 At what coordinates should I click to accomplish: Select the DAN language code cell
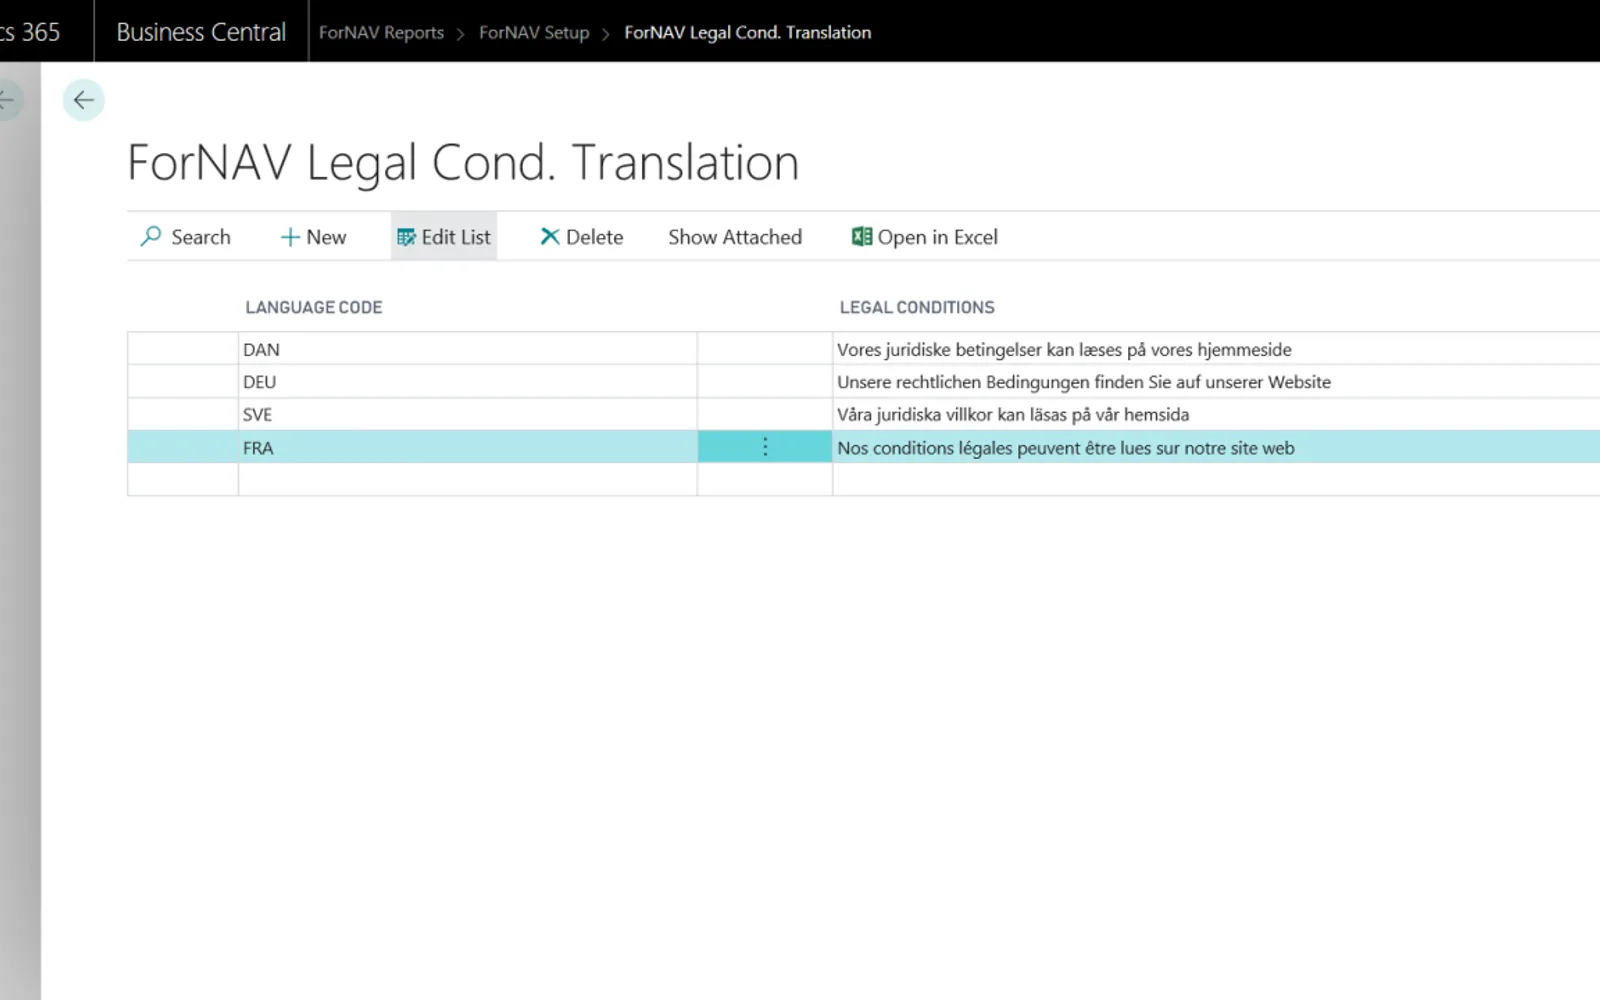pos(467,349)
